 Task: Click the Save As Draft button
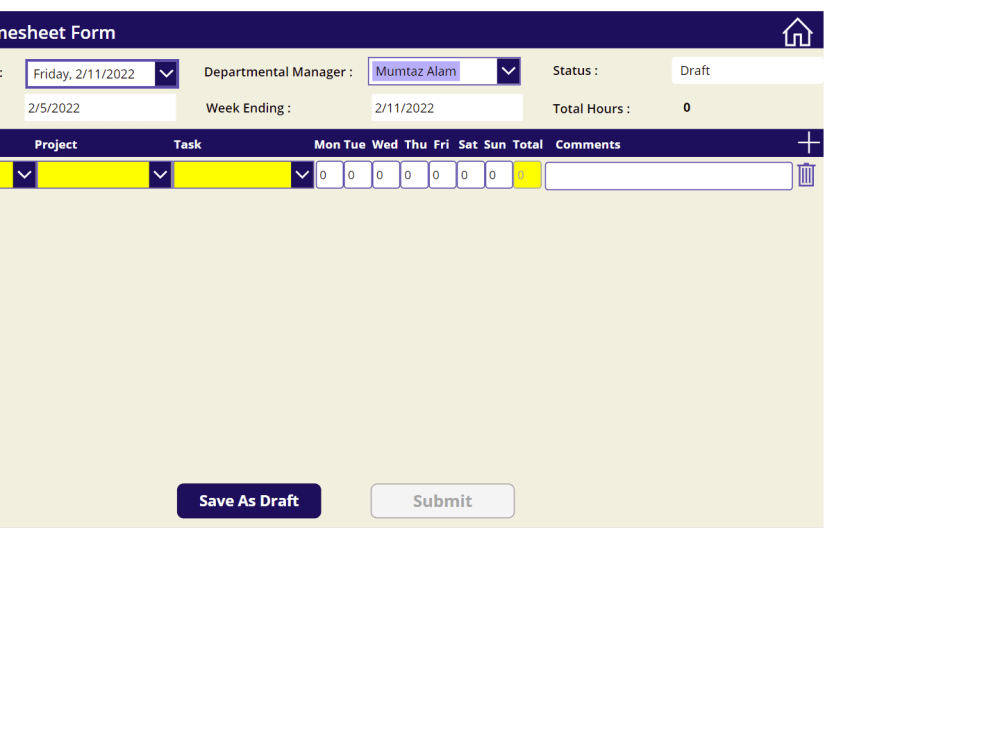coord(248,500)
